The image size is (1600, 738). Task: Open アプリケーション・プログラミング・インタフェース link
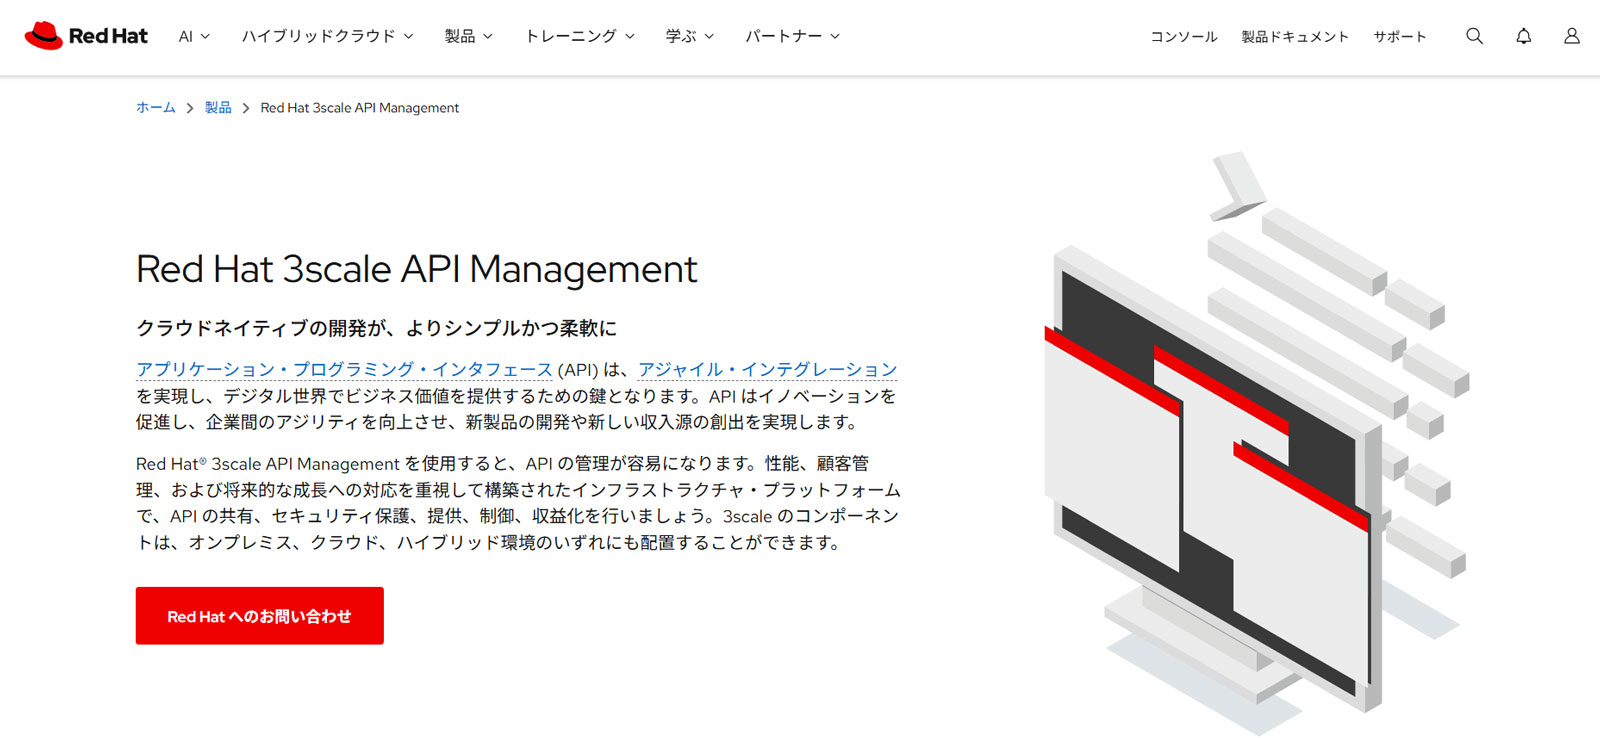[344, 369]
